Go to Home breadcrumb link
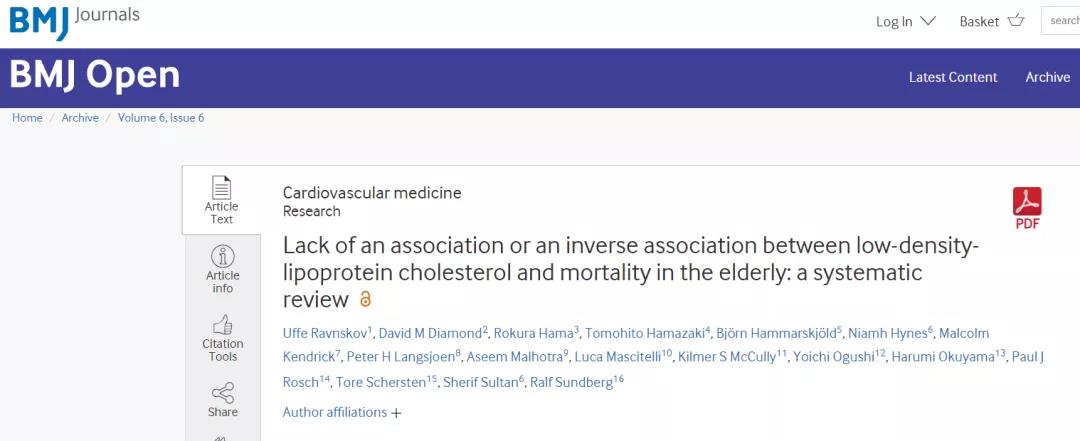This screenshot has height=441, width=1080. click(x=27, y=118)
